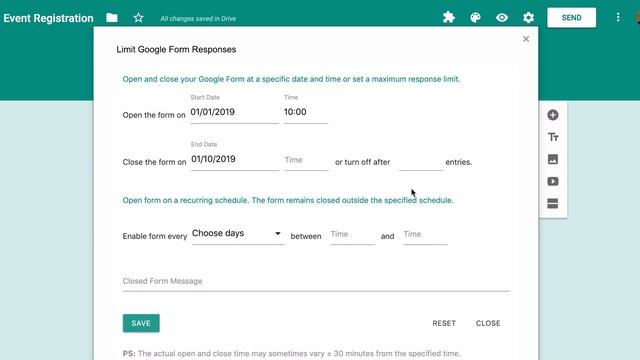
Task: Click the close Time field
Action: [306, 160]
